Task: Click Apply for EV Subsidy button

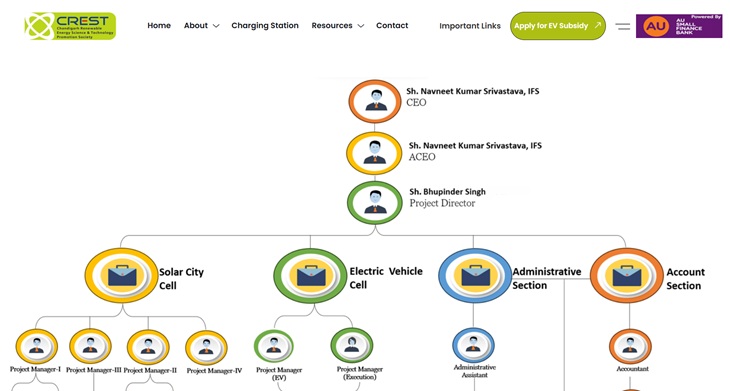Action: (x=558, y=26)
